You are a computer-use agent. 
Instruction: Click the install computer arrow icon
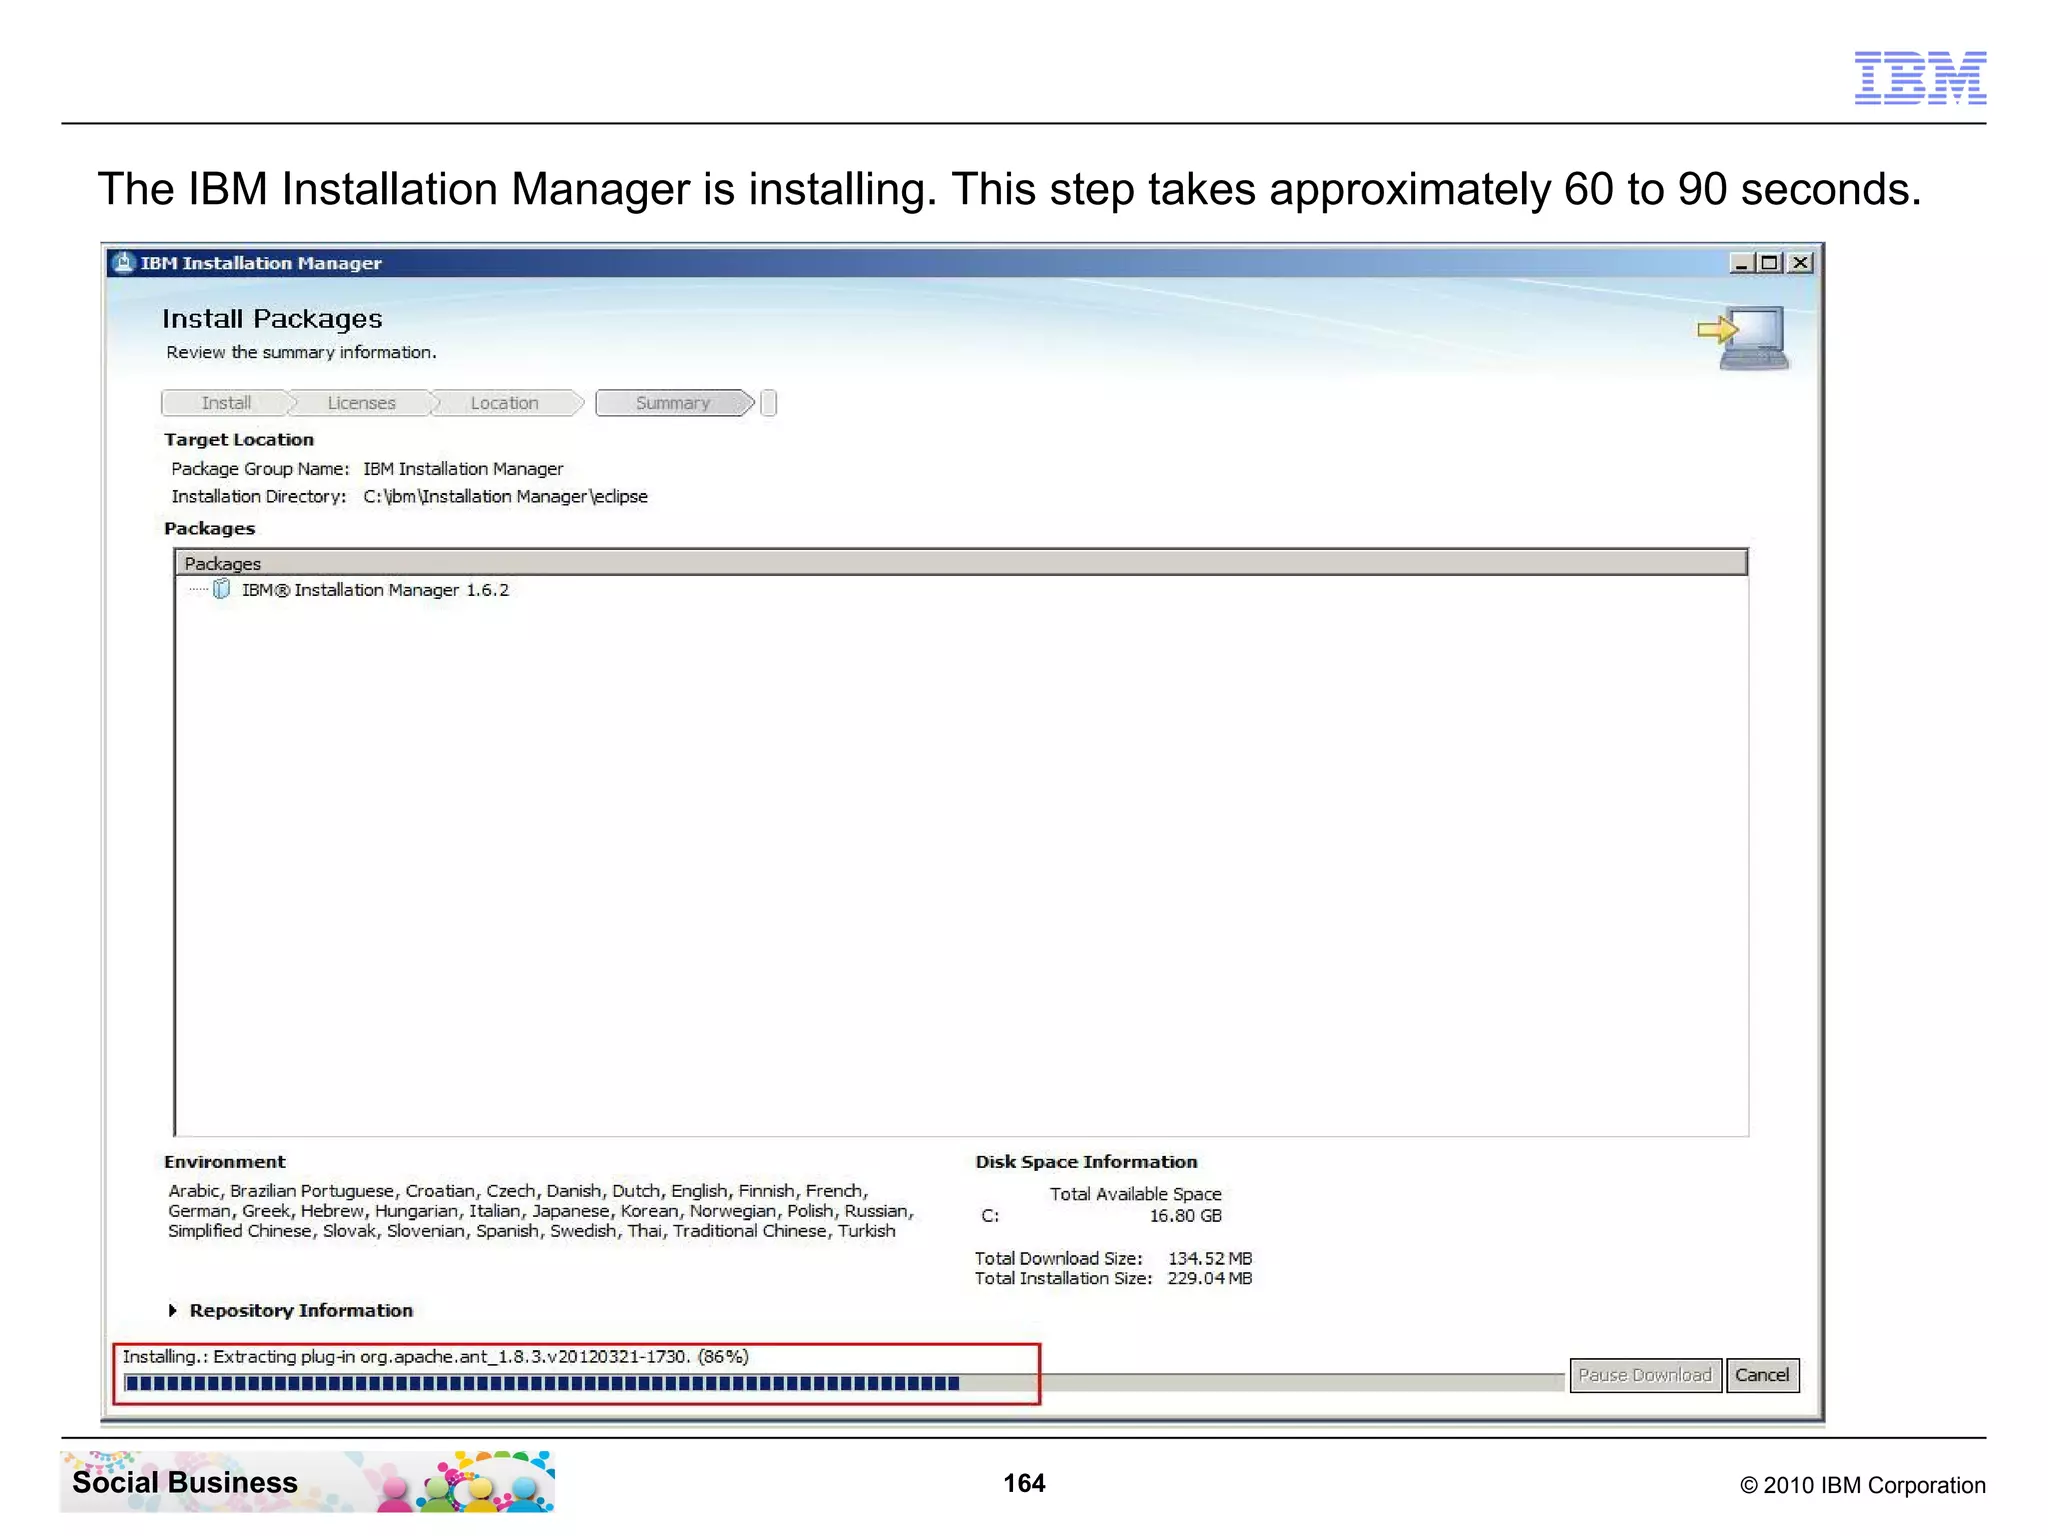pyautogui.click(x=1744, y=338)
